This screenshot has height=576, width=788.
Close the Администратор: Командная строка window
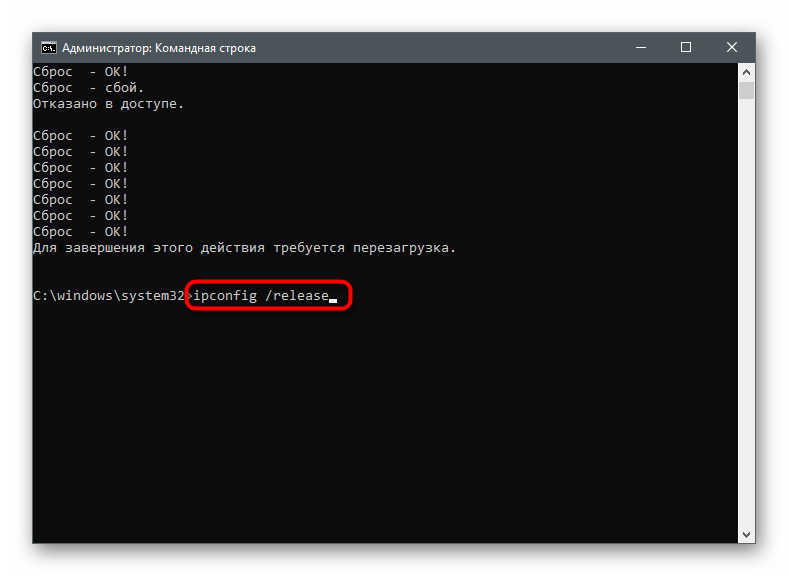[732, 48]
